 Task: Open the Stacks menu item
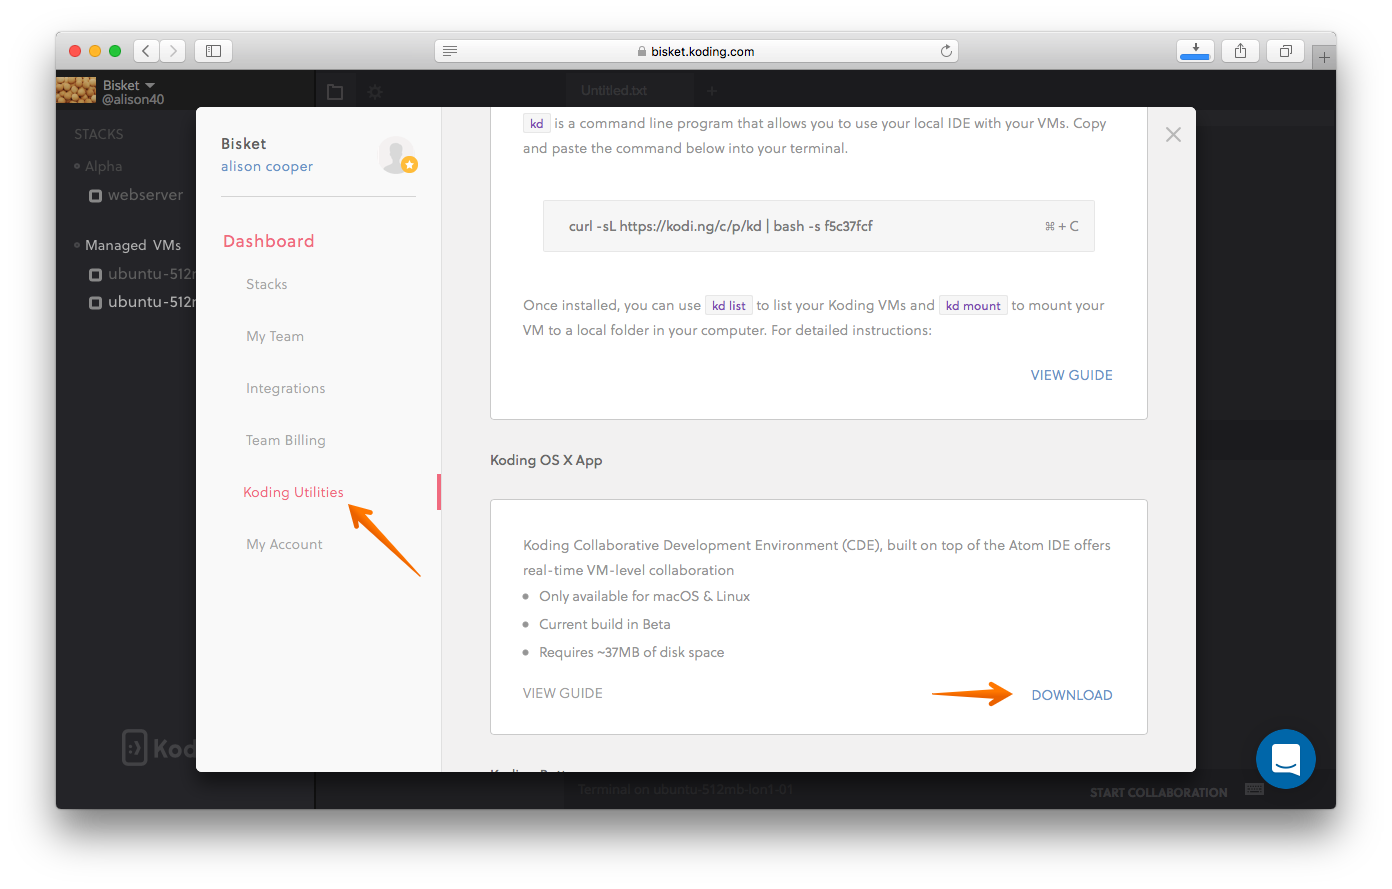click(x=267, y=284)
